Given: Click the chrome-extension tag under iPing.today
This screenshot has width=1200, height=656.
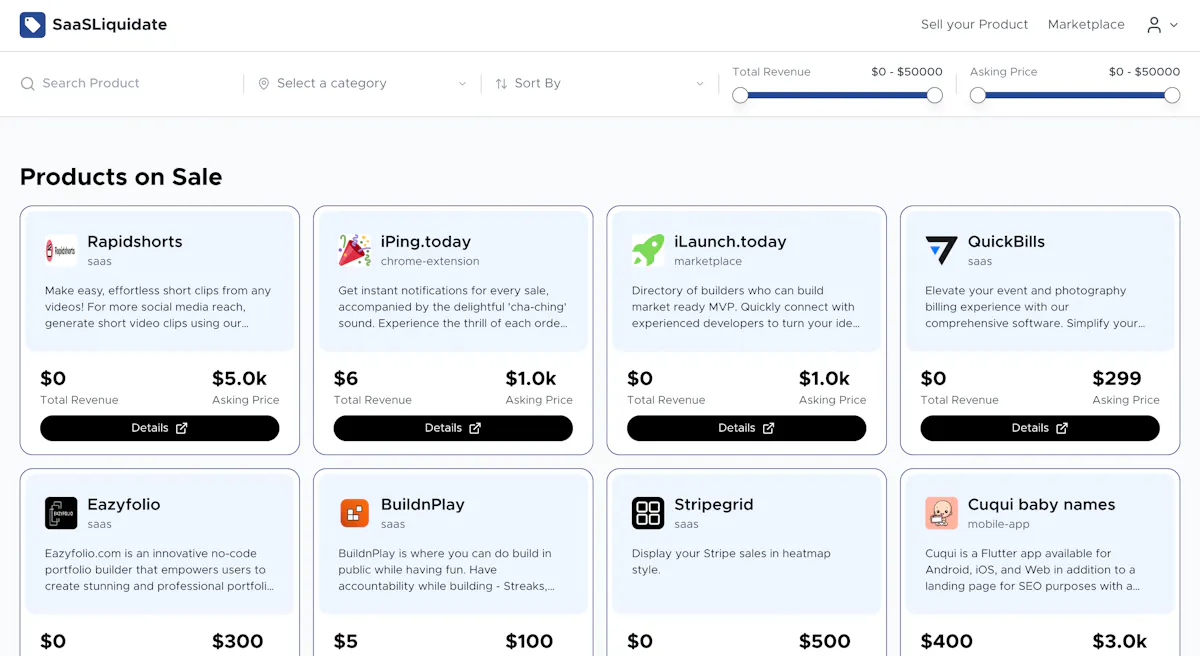Looking at the screenshot, I should (430, 262).
